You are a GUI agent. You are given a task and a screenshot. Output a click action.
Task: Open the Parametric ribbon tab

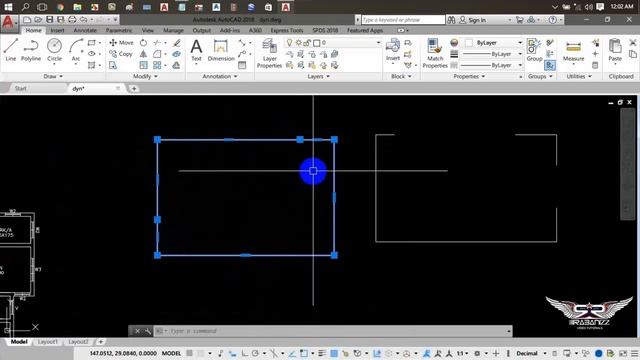[x=119, y=31]
